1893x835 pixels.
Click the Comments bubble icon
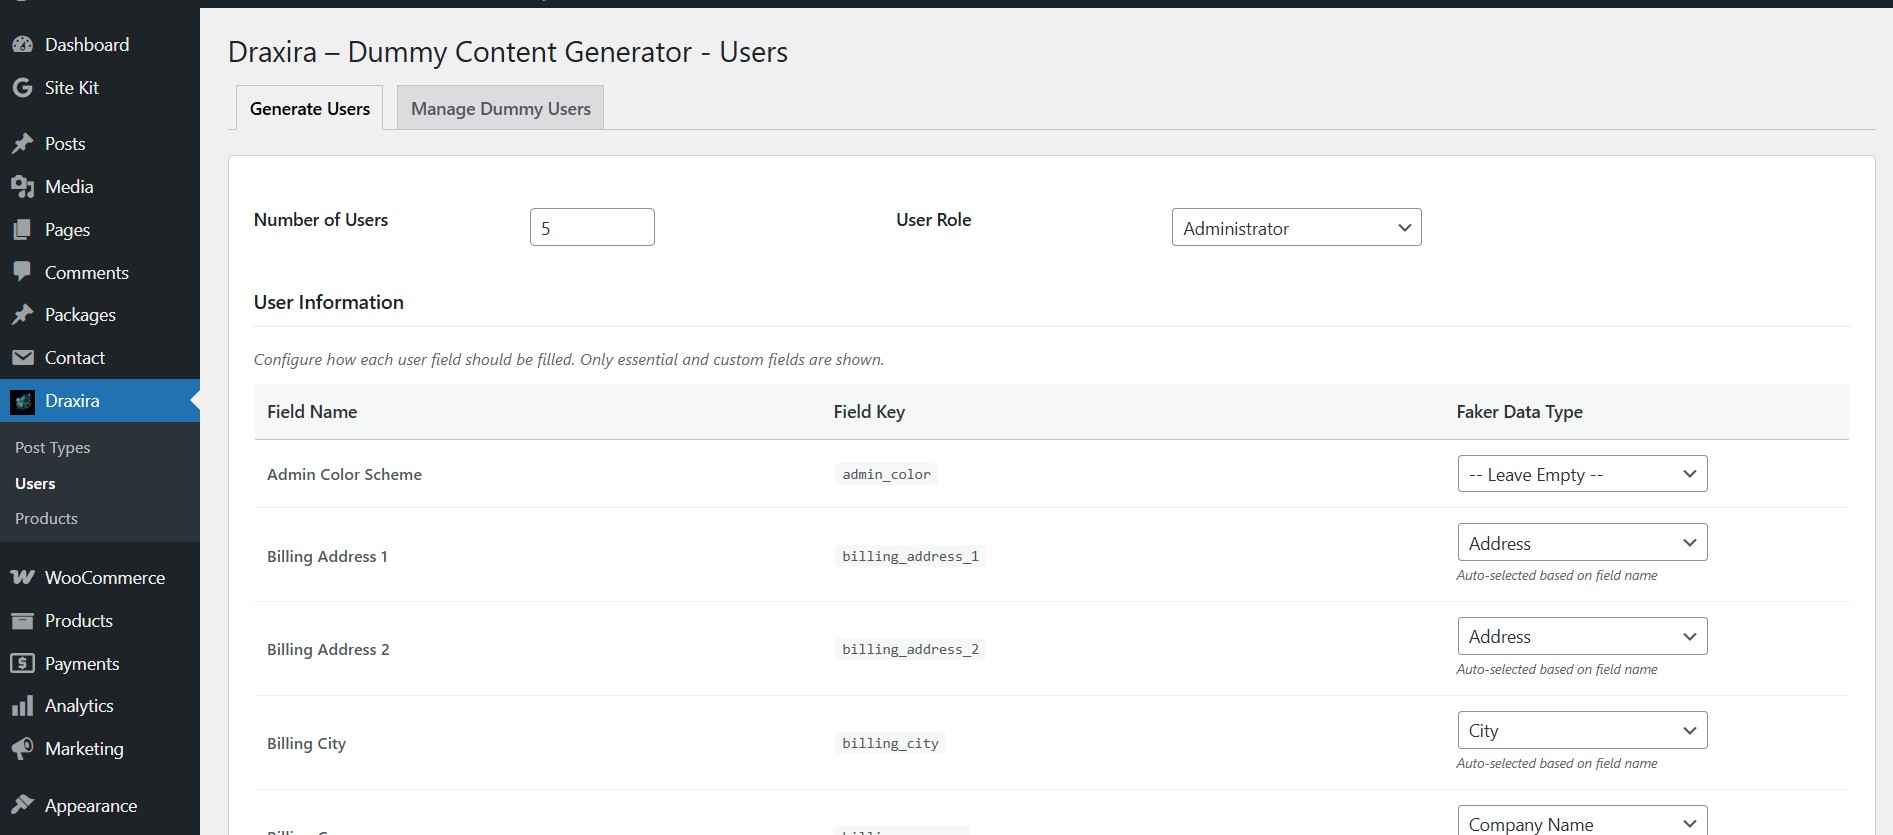[22, 272]
